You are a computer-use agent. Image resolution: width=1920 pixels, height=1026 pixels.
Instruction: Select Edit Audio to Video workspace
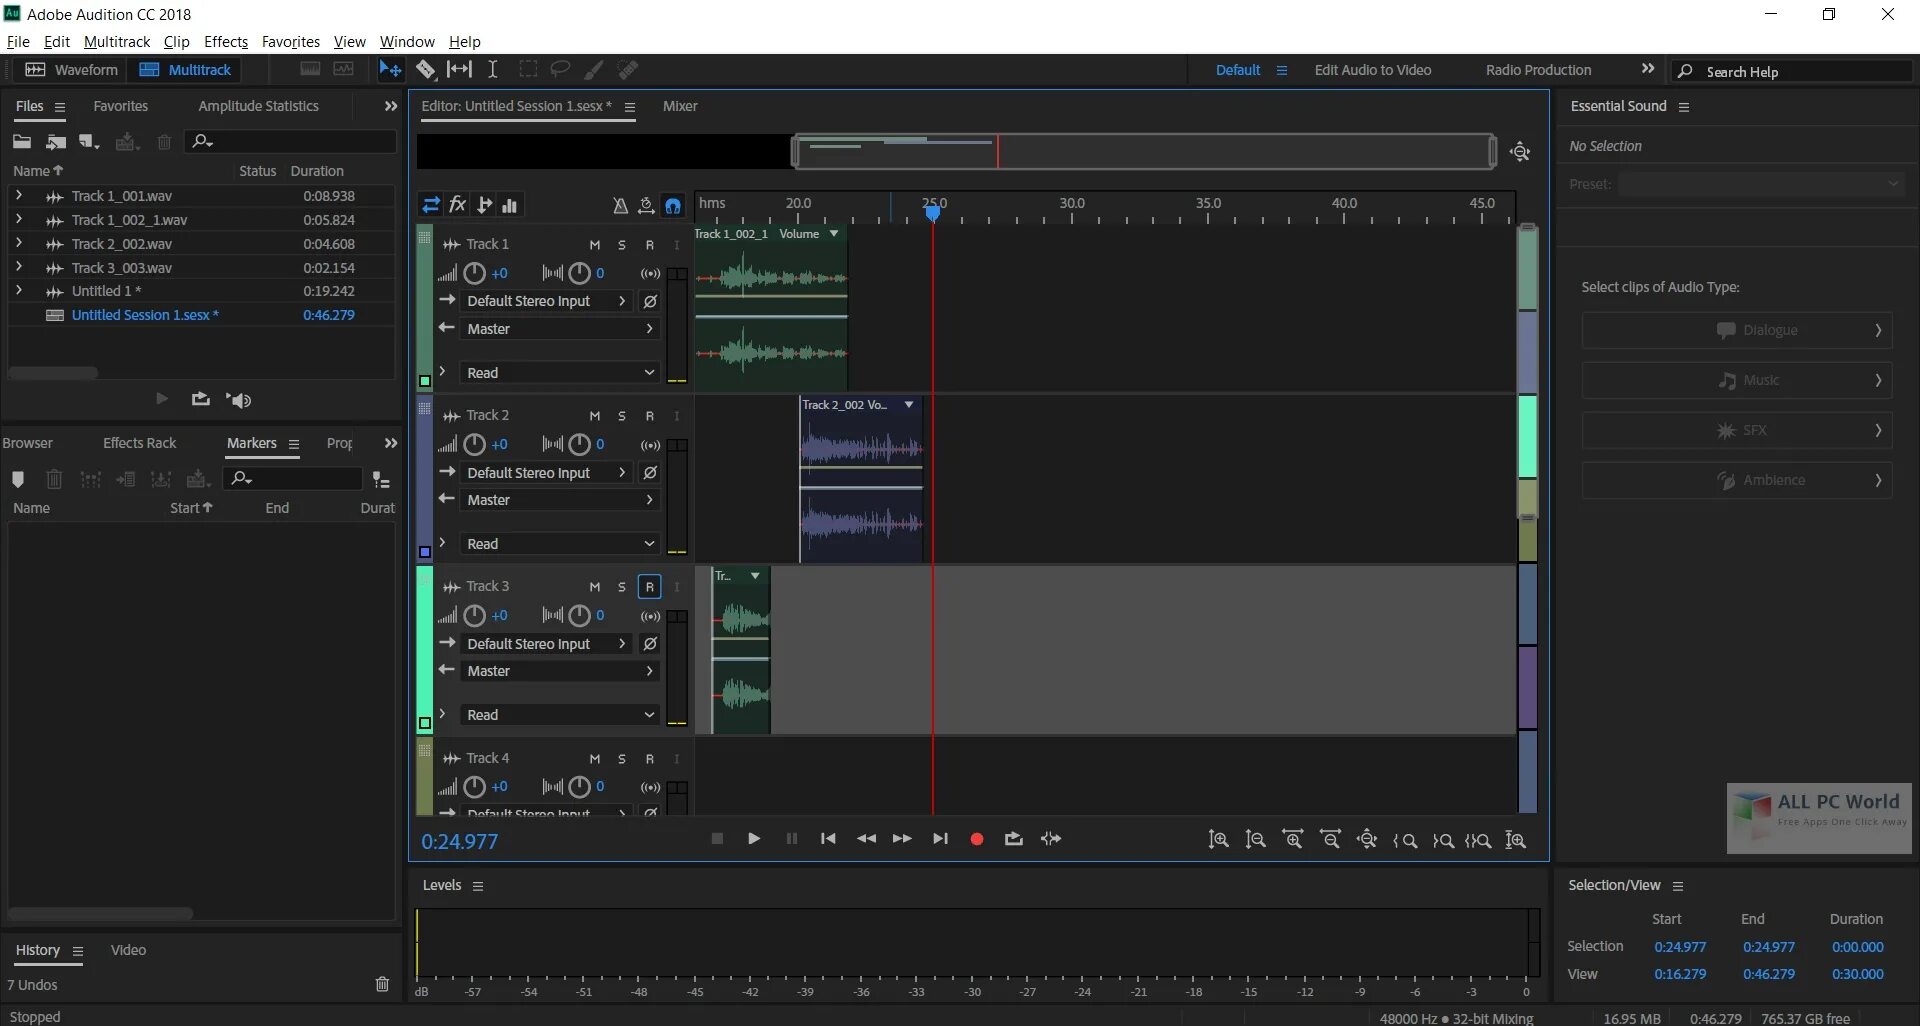(x=1372, y=70)
